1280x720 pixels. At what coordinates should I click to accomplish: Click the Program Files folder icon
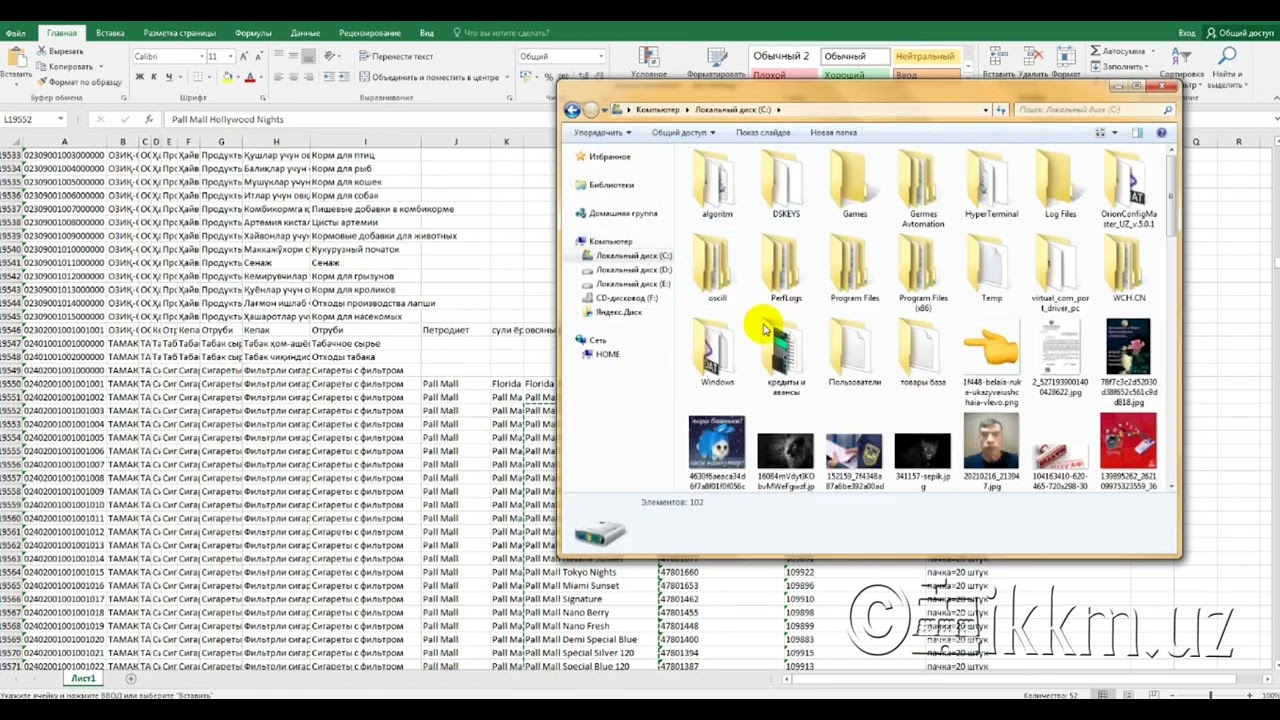(x=854, y=264)
